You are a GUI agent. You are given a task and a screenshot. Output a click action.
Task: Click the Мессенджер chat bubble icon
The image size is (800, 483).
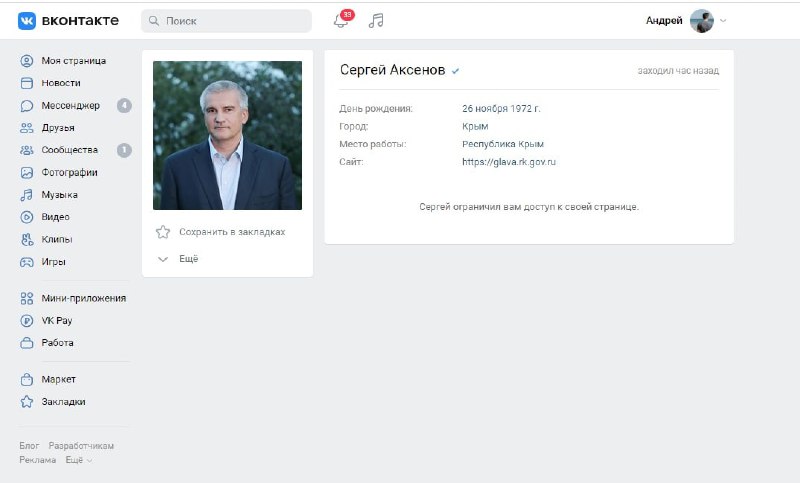27,106
